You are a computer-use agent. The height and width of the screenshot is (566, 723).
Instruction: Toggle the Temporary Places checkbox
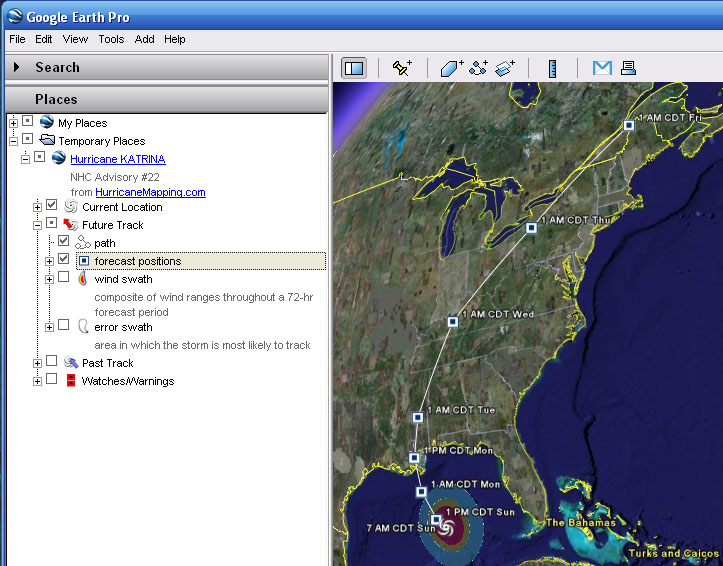(x=28, y=139)
